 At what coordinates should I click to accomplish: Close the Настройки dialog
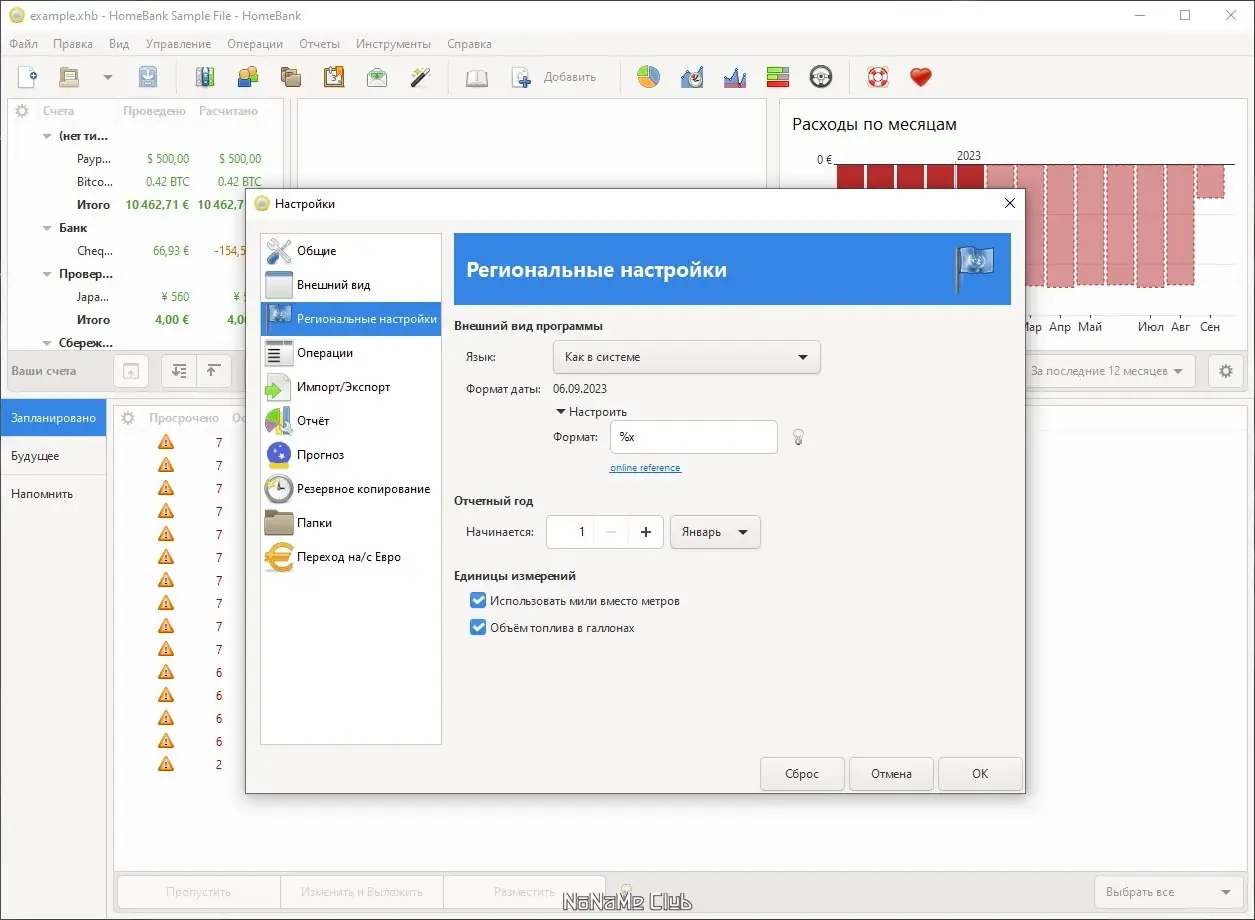pyautogui.click(x=1010, y=203)
